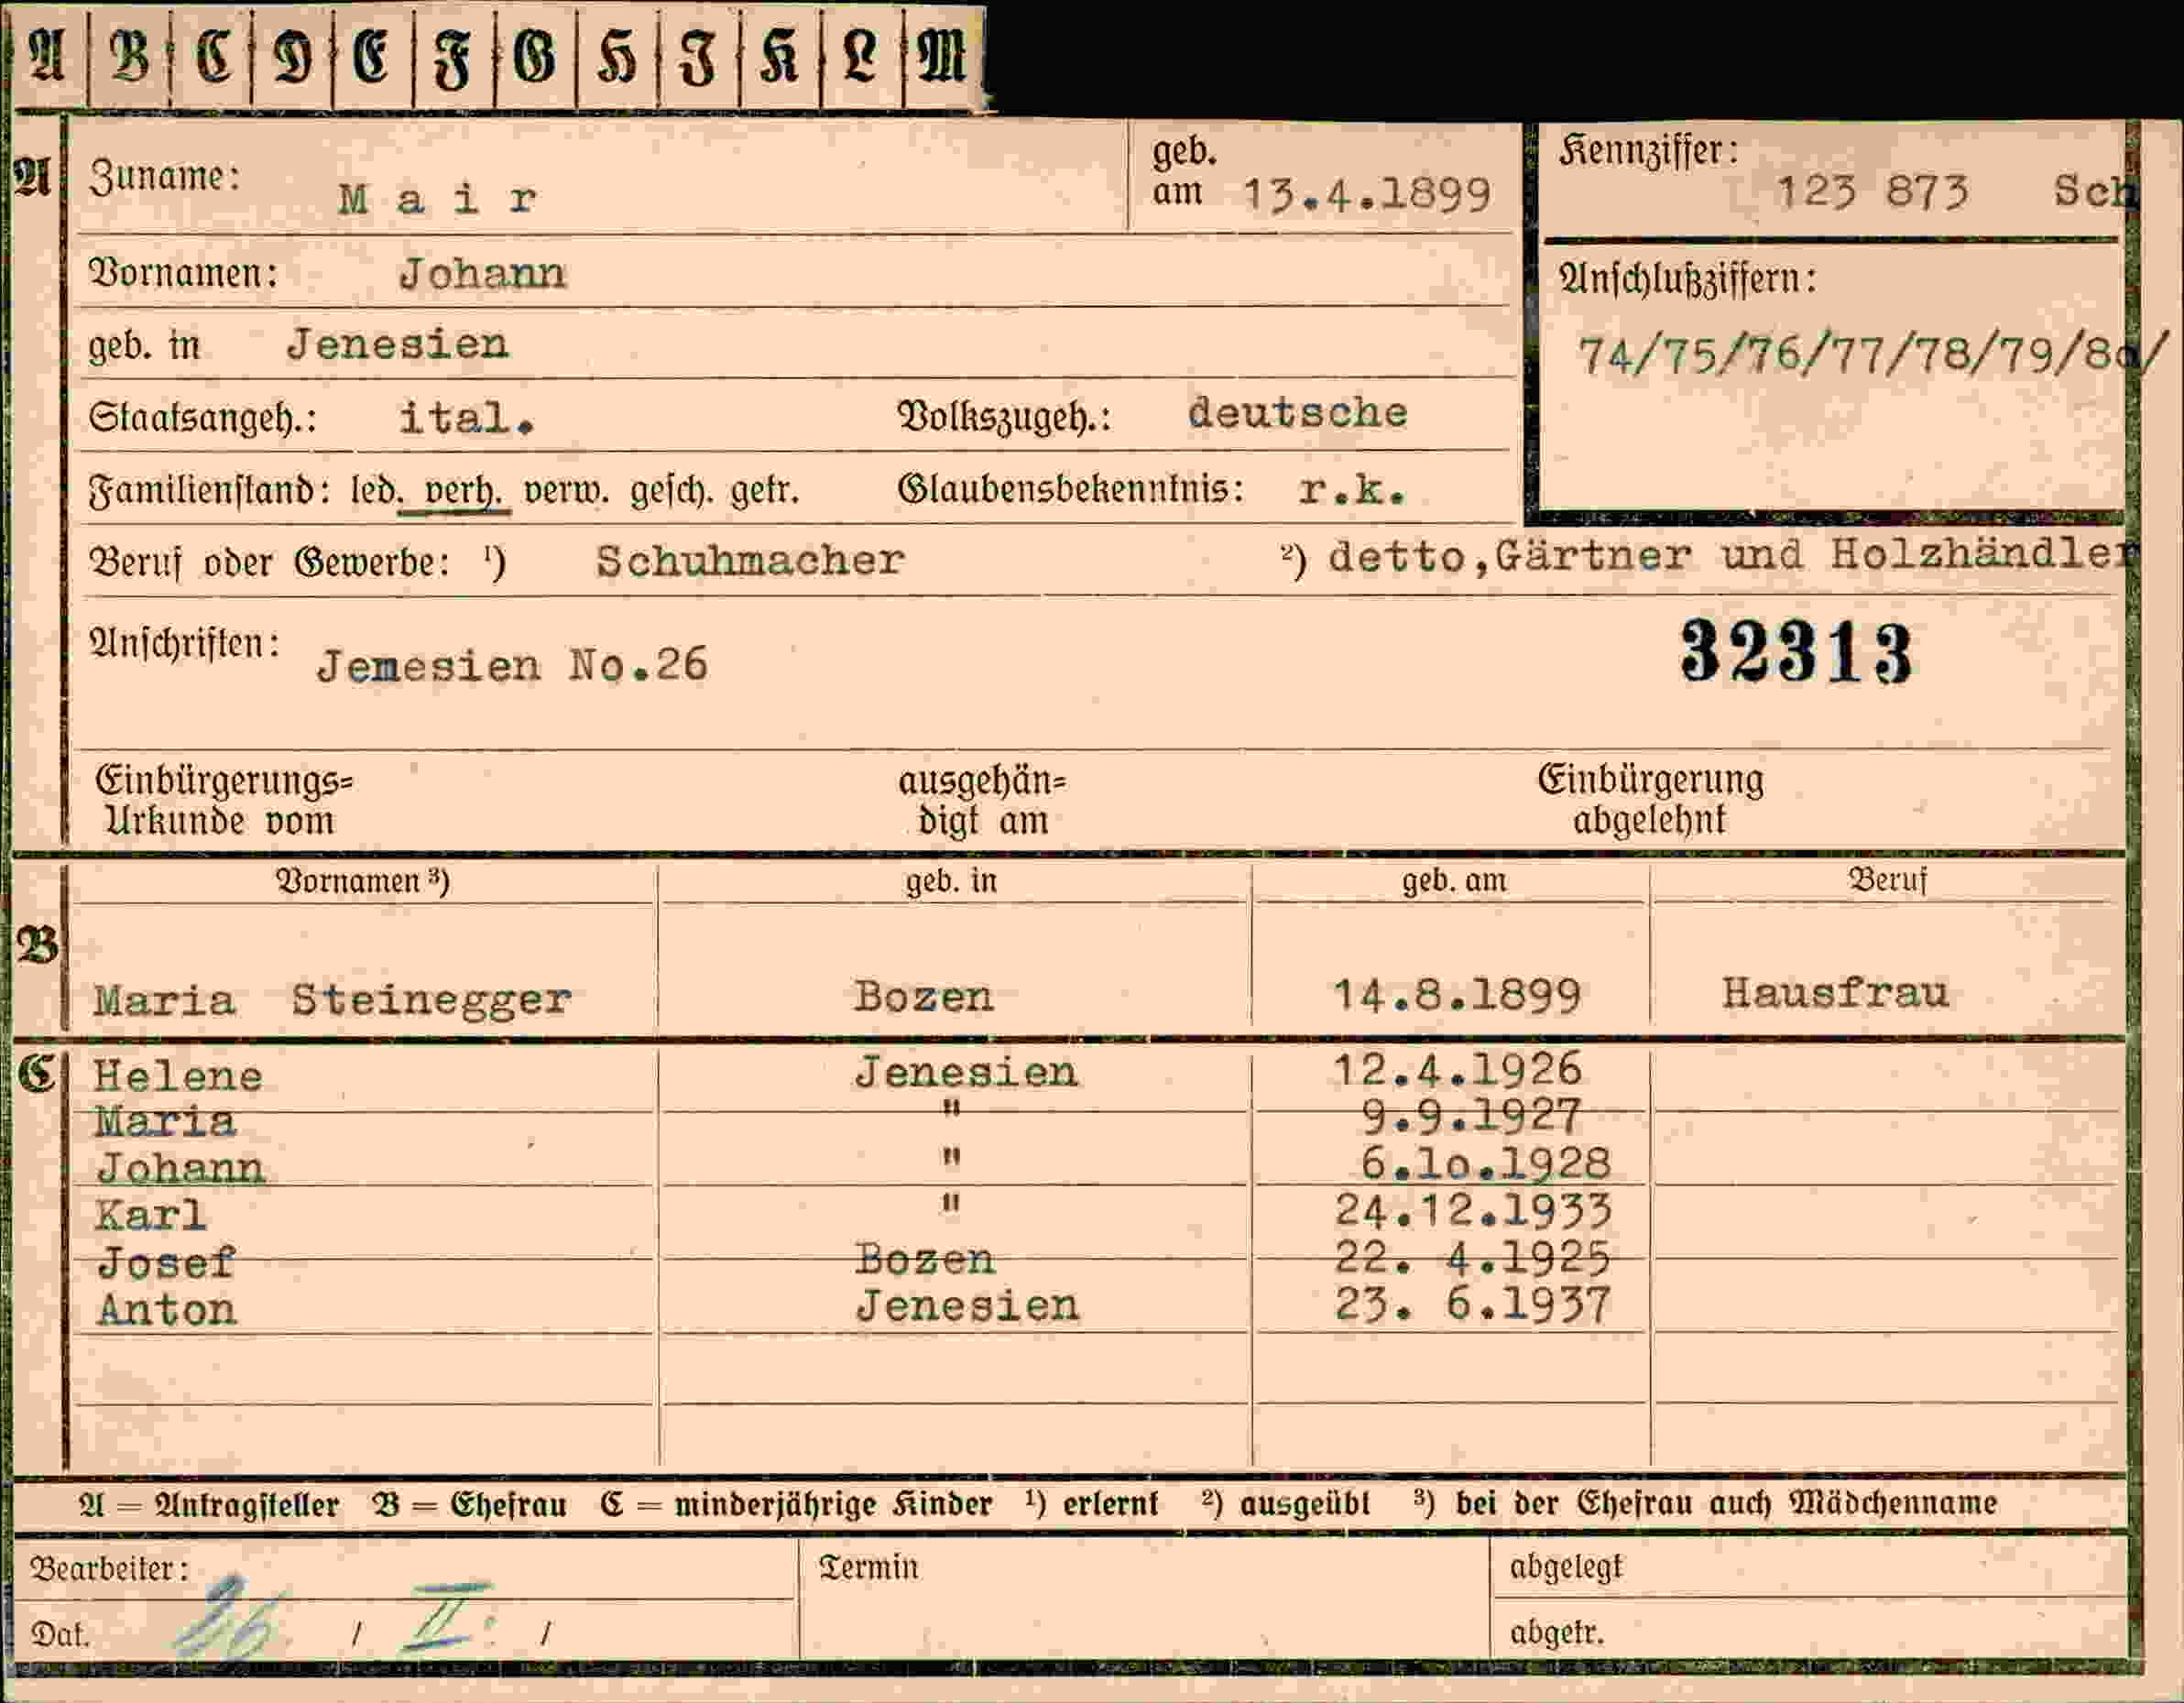
Task: Select index tab letter A
Action: point(48,57)
